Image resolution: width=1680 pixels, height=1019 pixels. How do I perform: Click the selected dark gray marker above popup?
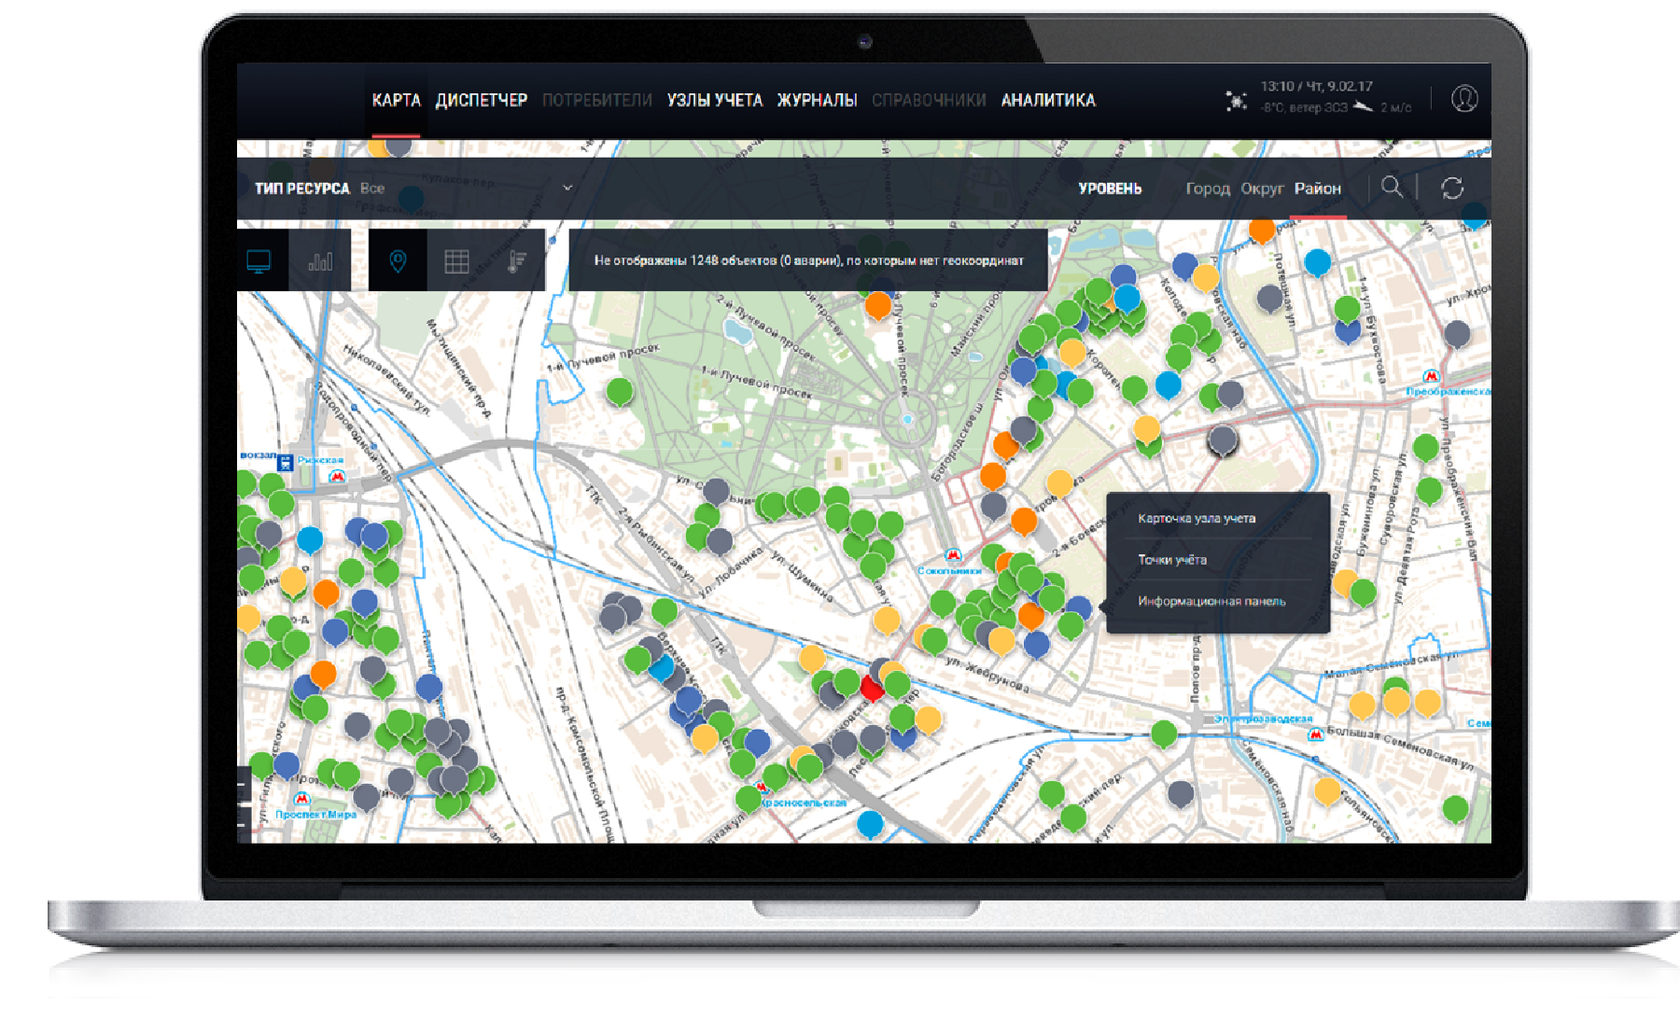tap(1222, 440)
